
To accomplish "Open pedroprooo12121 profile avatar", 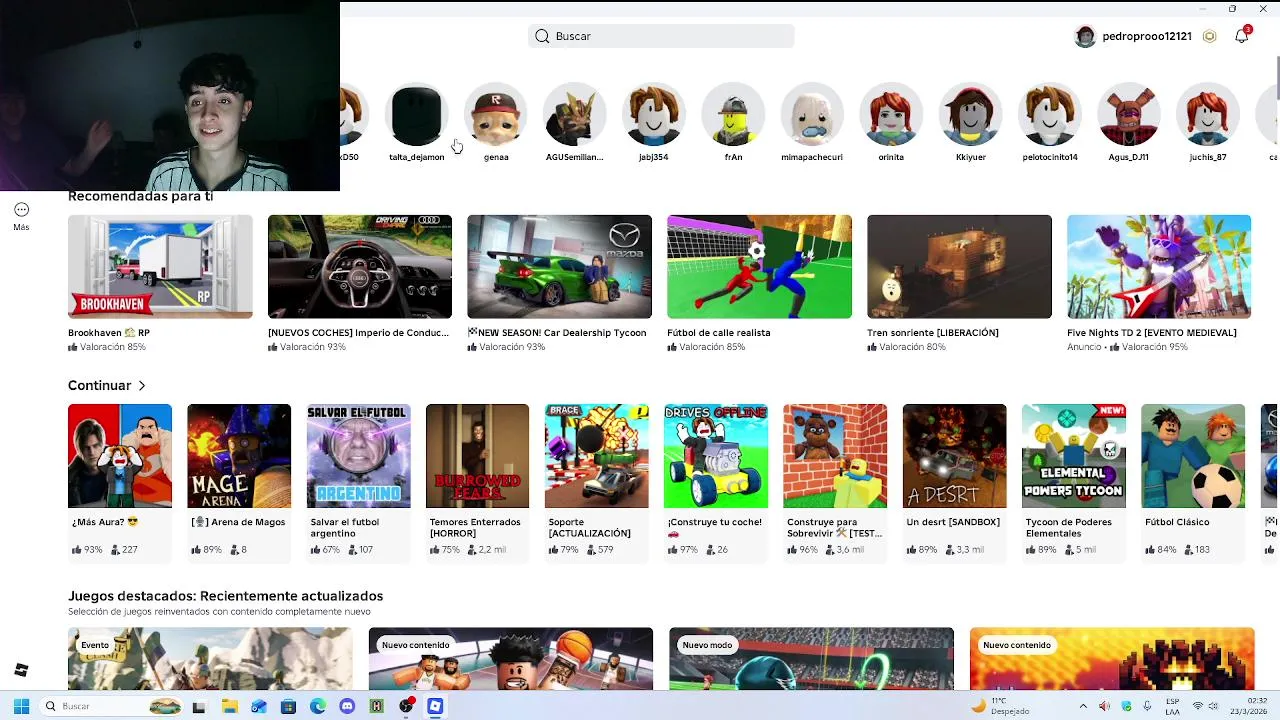I will coord(1085,37).
